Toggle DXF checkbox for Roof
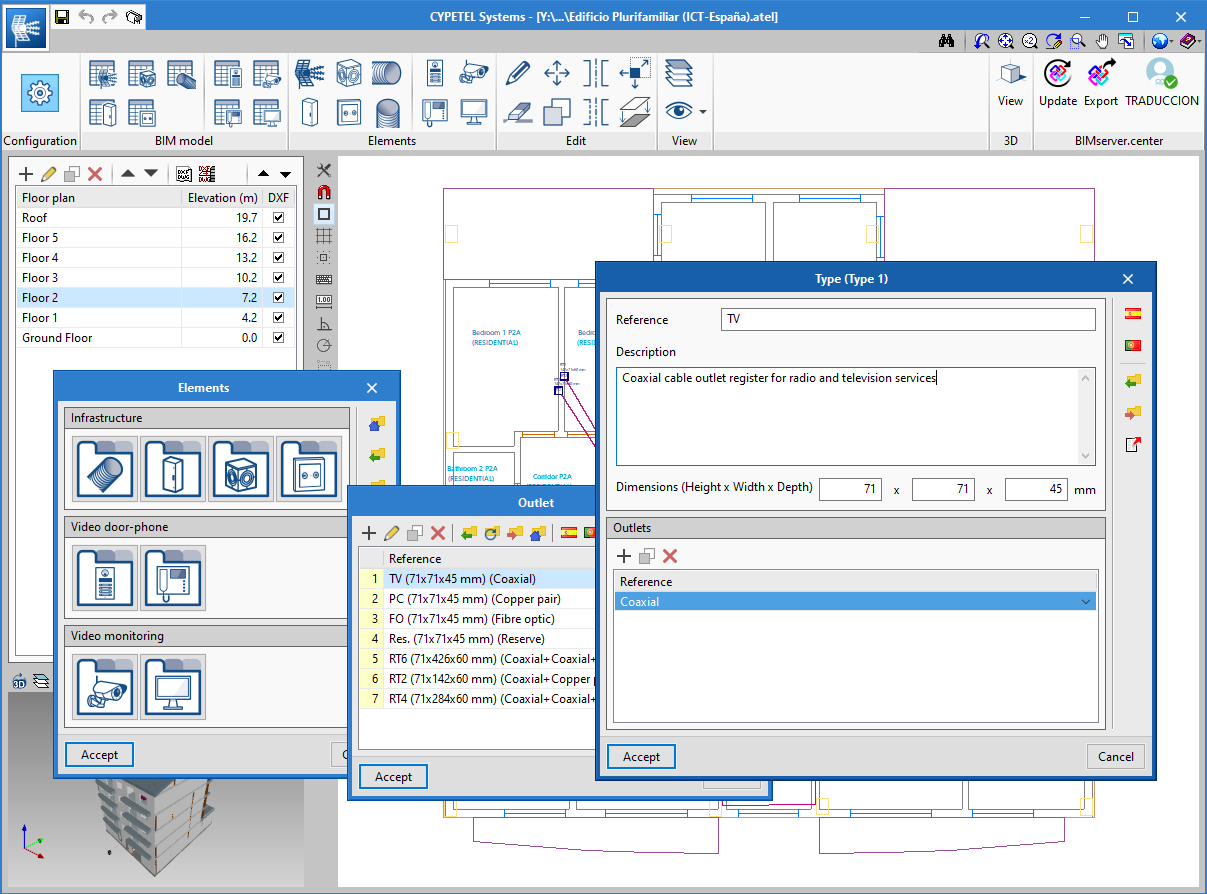The width and height of the screenshot is (1207, 894). (x=278, y=218)
